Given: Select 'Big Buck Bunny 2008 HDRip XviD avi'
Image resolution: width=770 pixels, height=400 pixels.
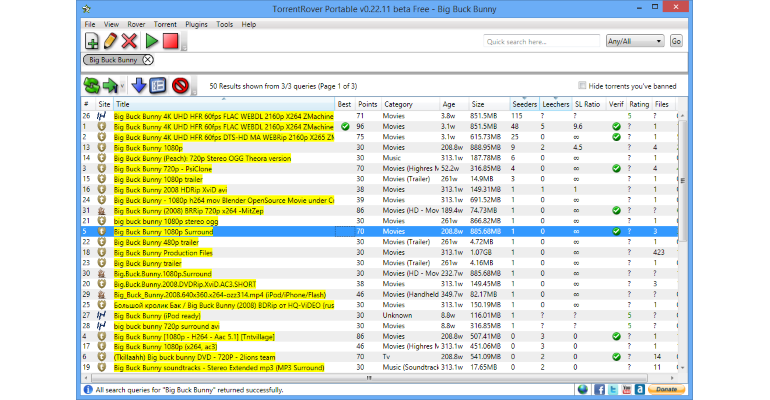Looking at the screenshot, I should coord(380,189).
